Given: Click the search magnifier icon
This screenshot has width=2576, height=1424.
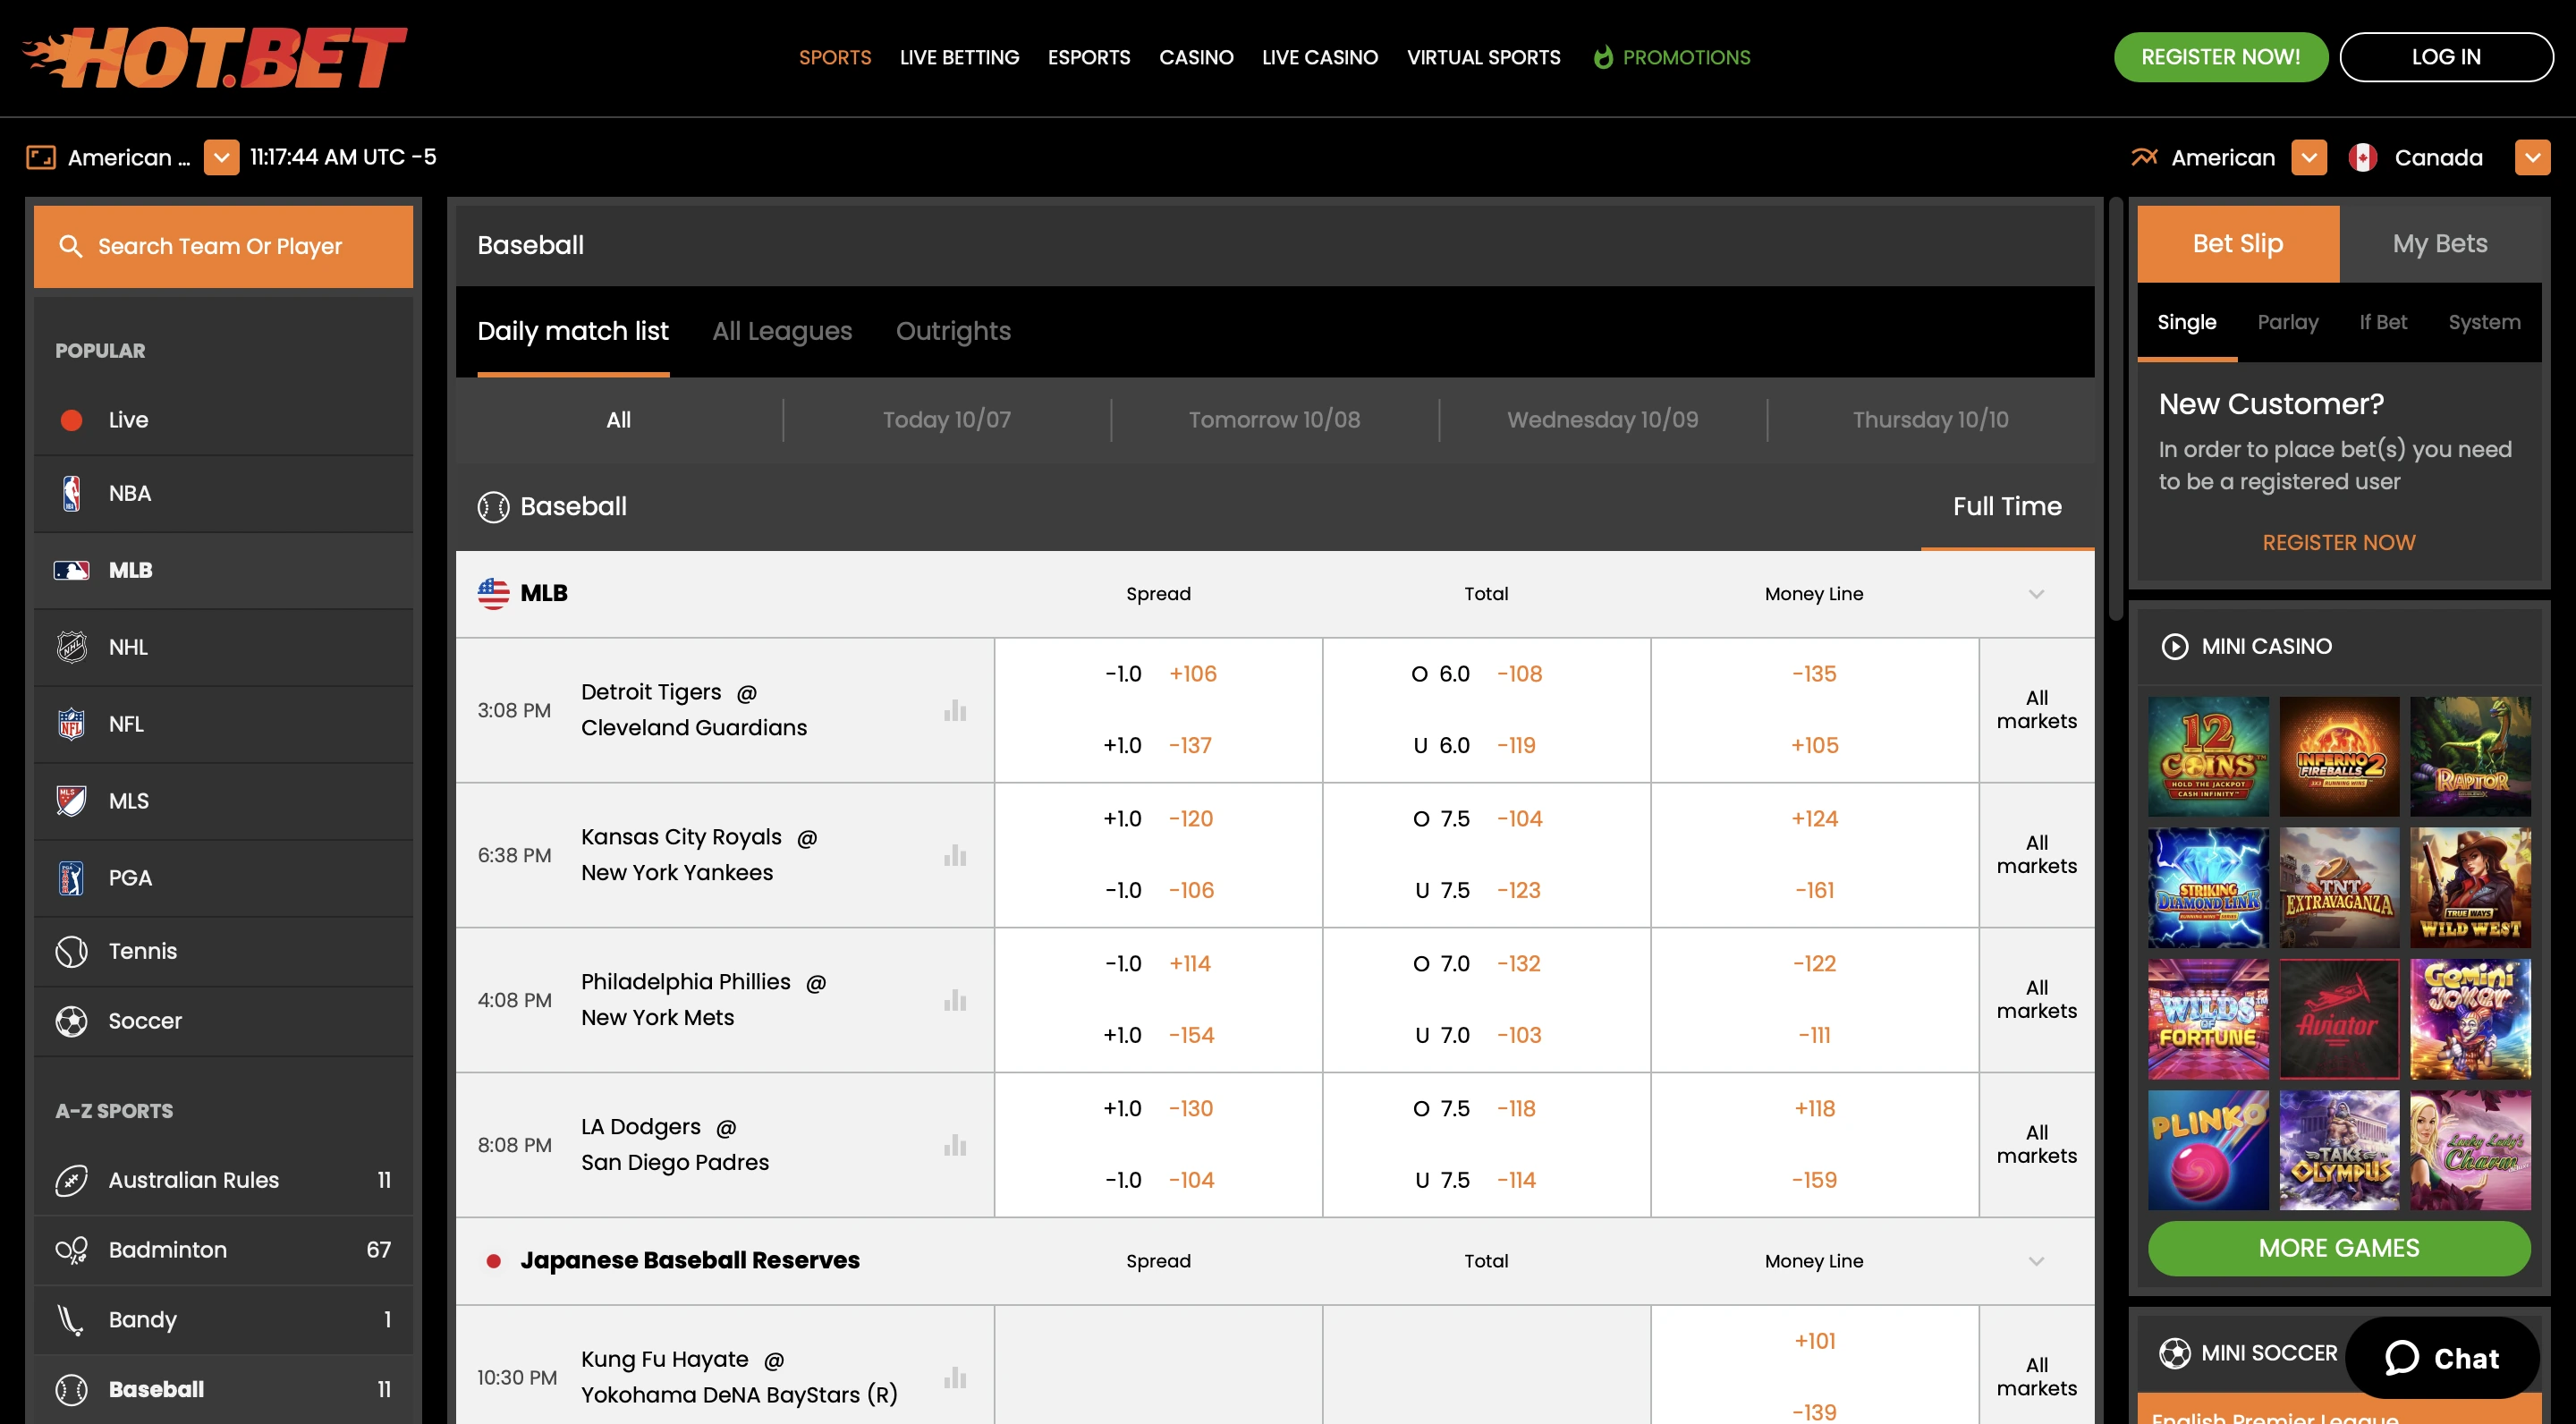Looking at the screenshot, I should pyautogui.click(x=71, y=246).
